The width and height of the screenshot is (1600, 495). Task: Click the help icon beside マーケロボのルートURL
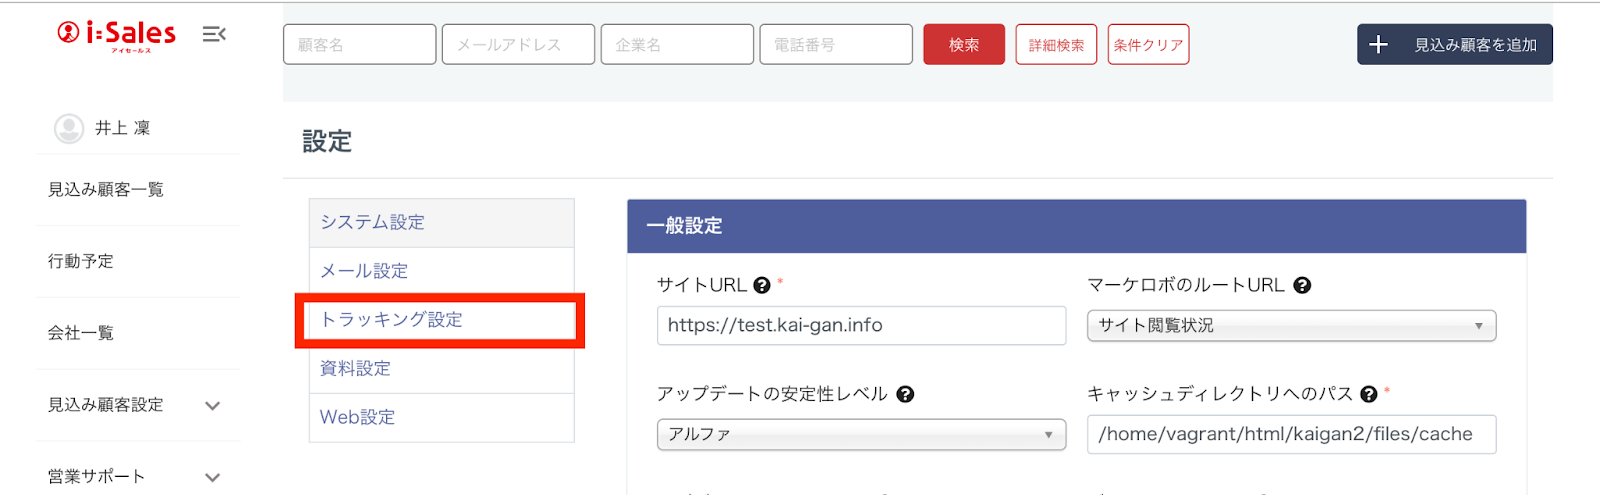pos(1302,285)
